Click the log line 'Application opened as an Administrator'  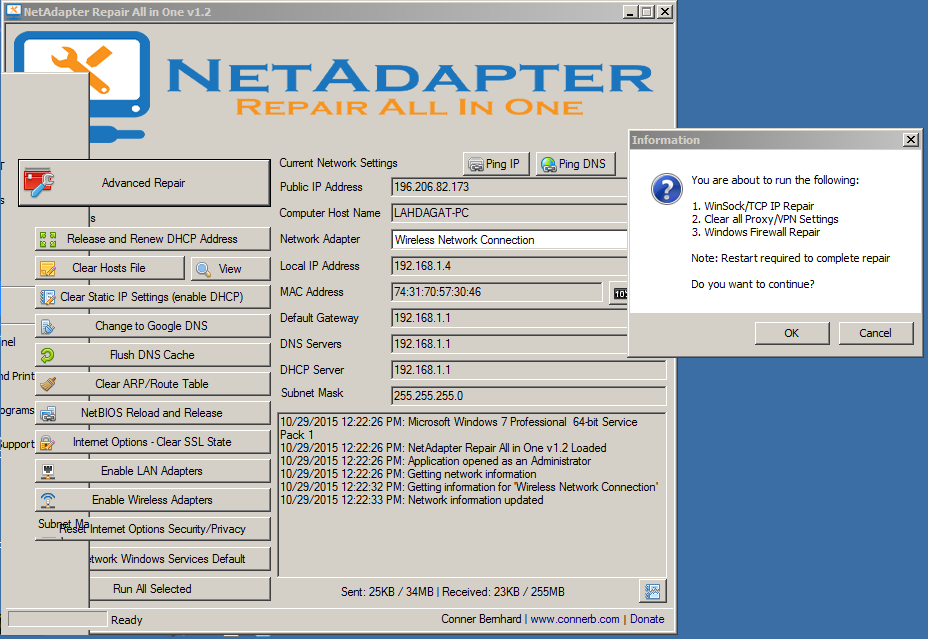[x=436, y=461]
